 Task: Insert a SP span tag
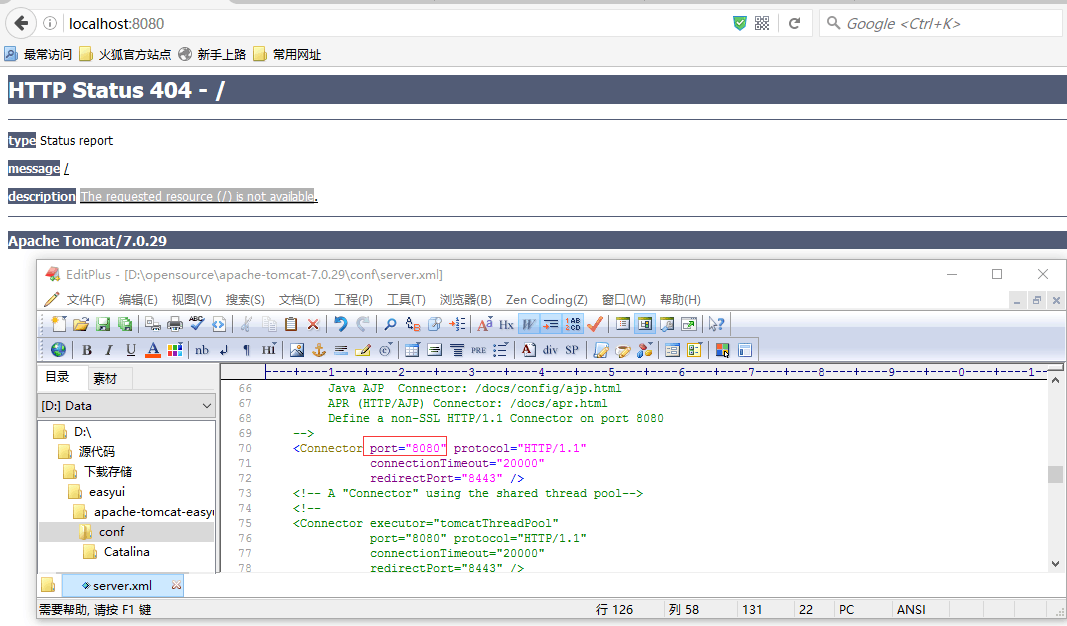pyautogui.click(x=572, y=350)
